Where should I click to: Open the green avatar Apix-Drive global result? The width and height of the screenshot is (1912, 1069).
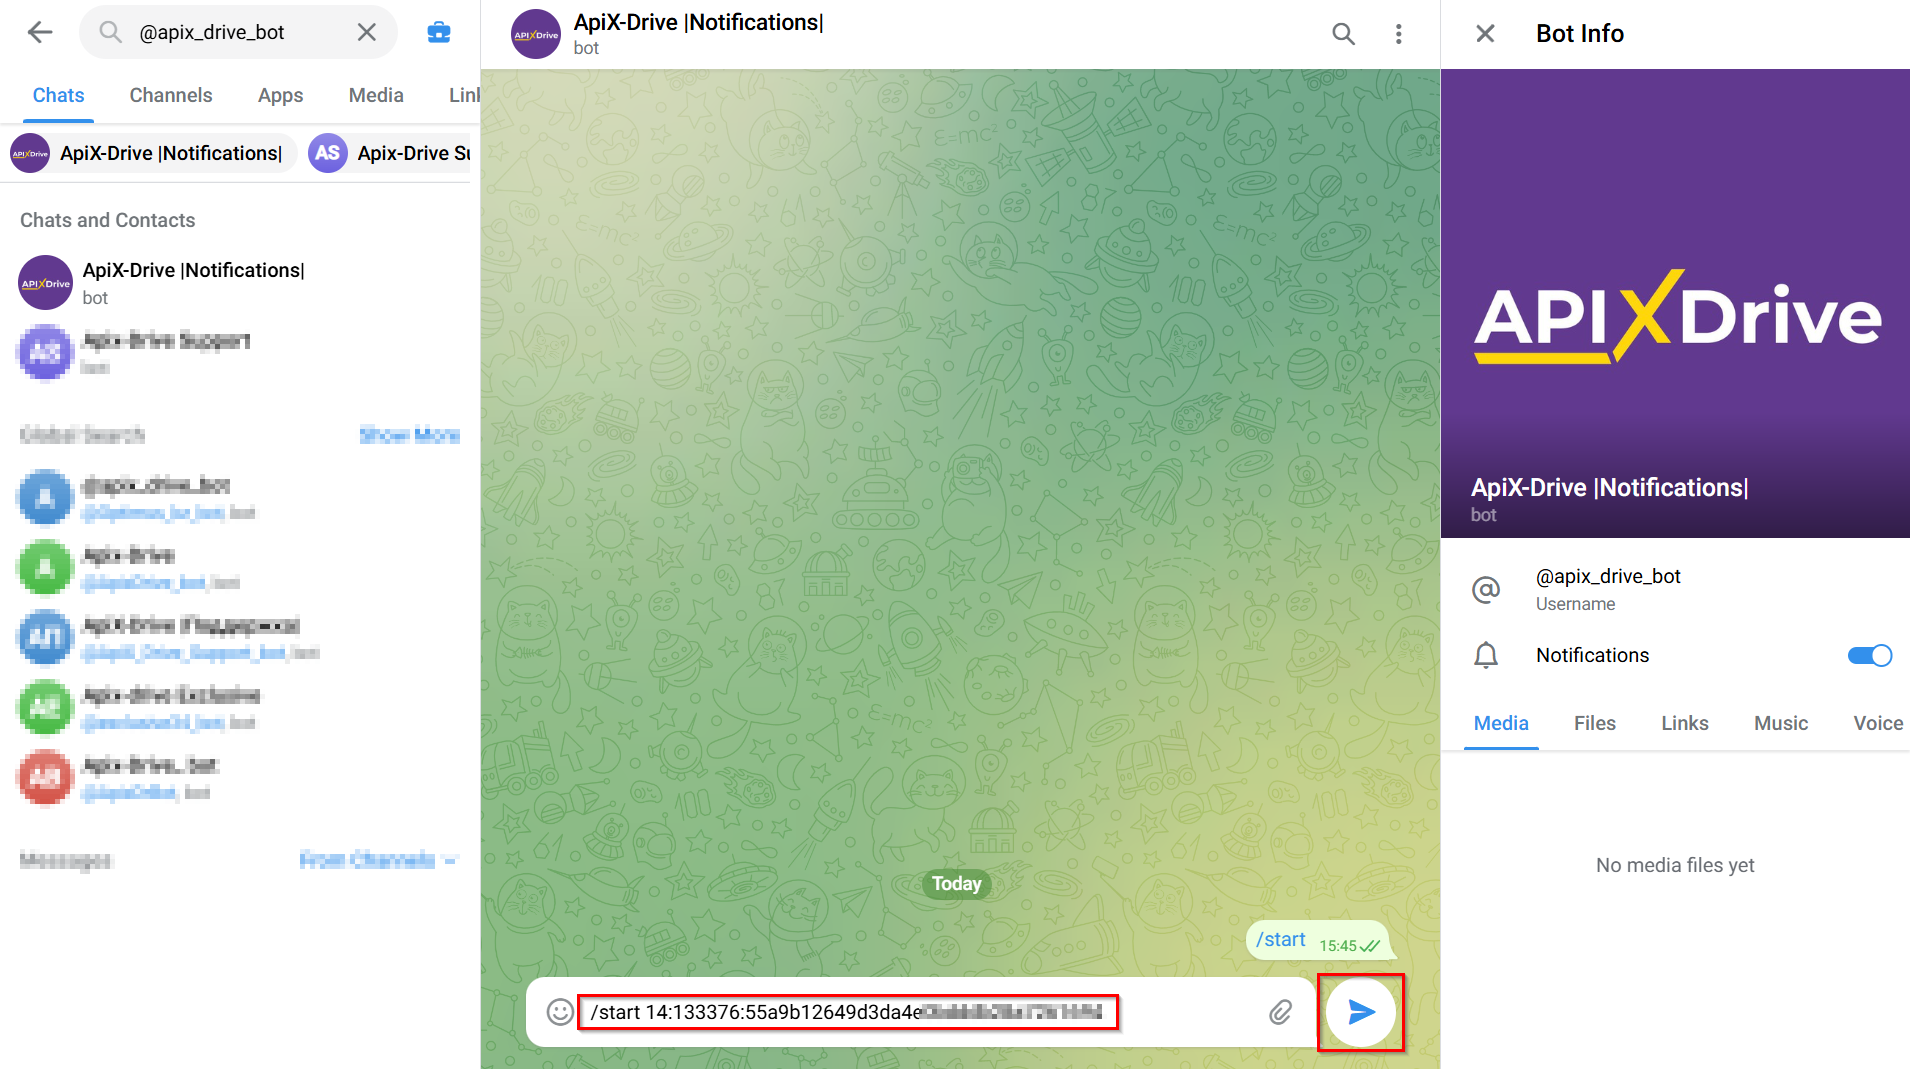[240, 568]
